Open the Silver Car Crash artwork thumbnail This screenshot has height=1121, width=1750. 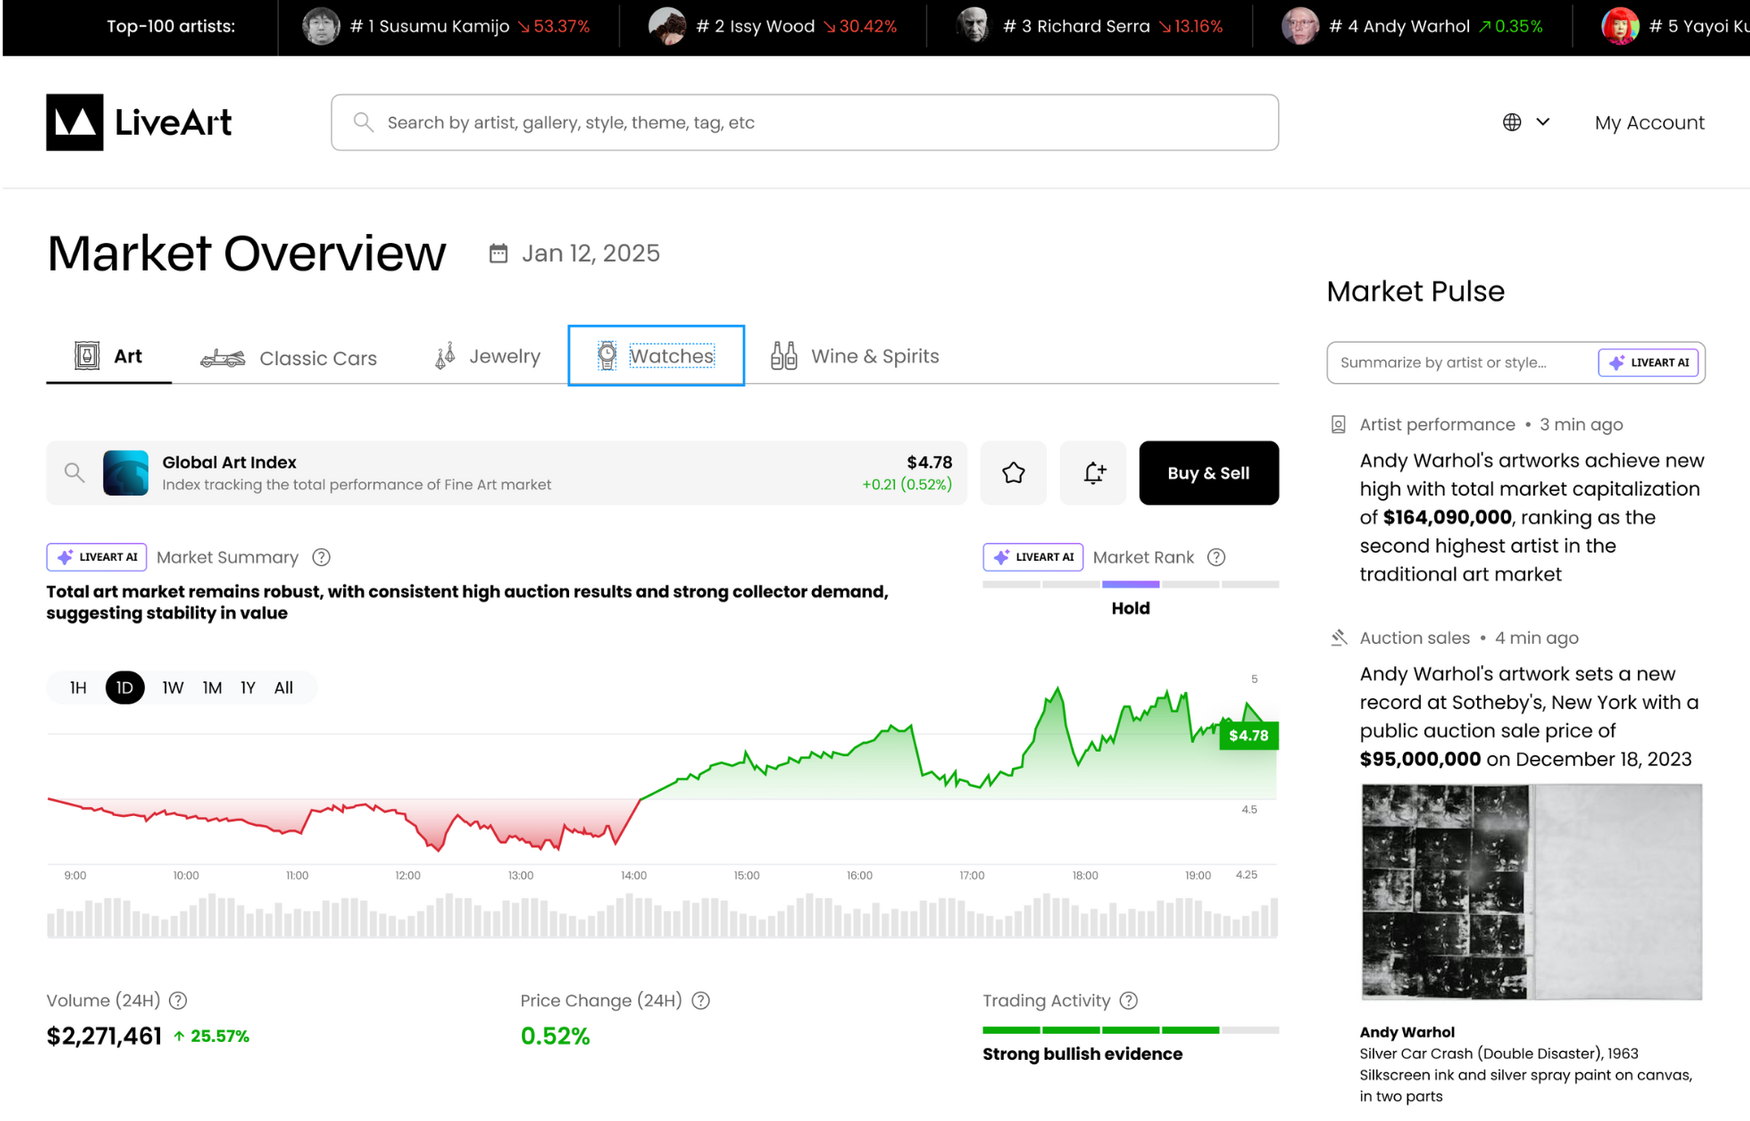[1531, 891]
